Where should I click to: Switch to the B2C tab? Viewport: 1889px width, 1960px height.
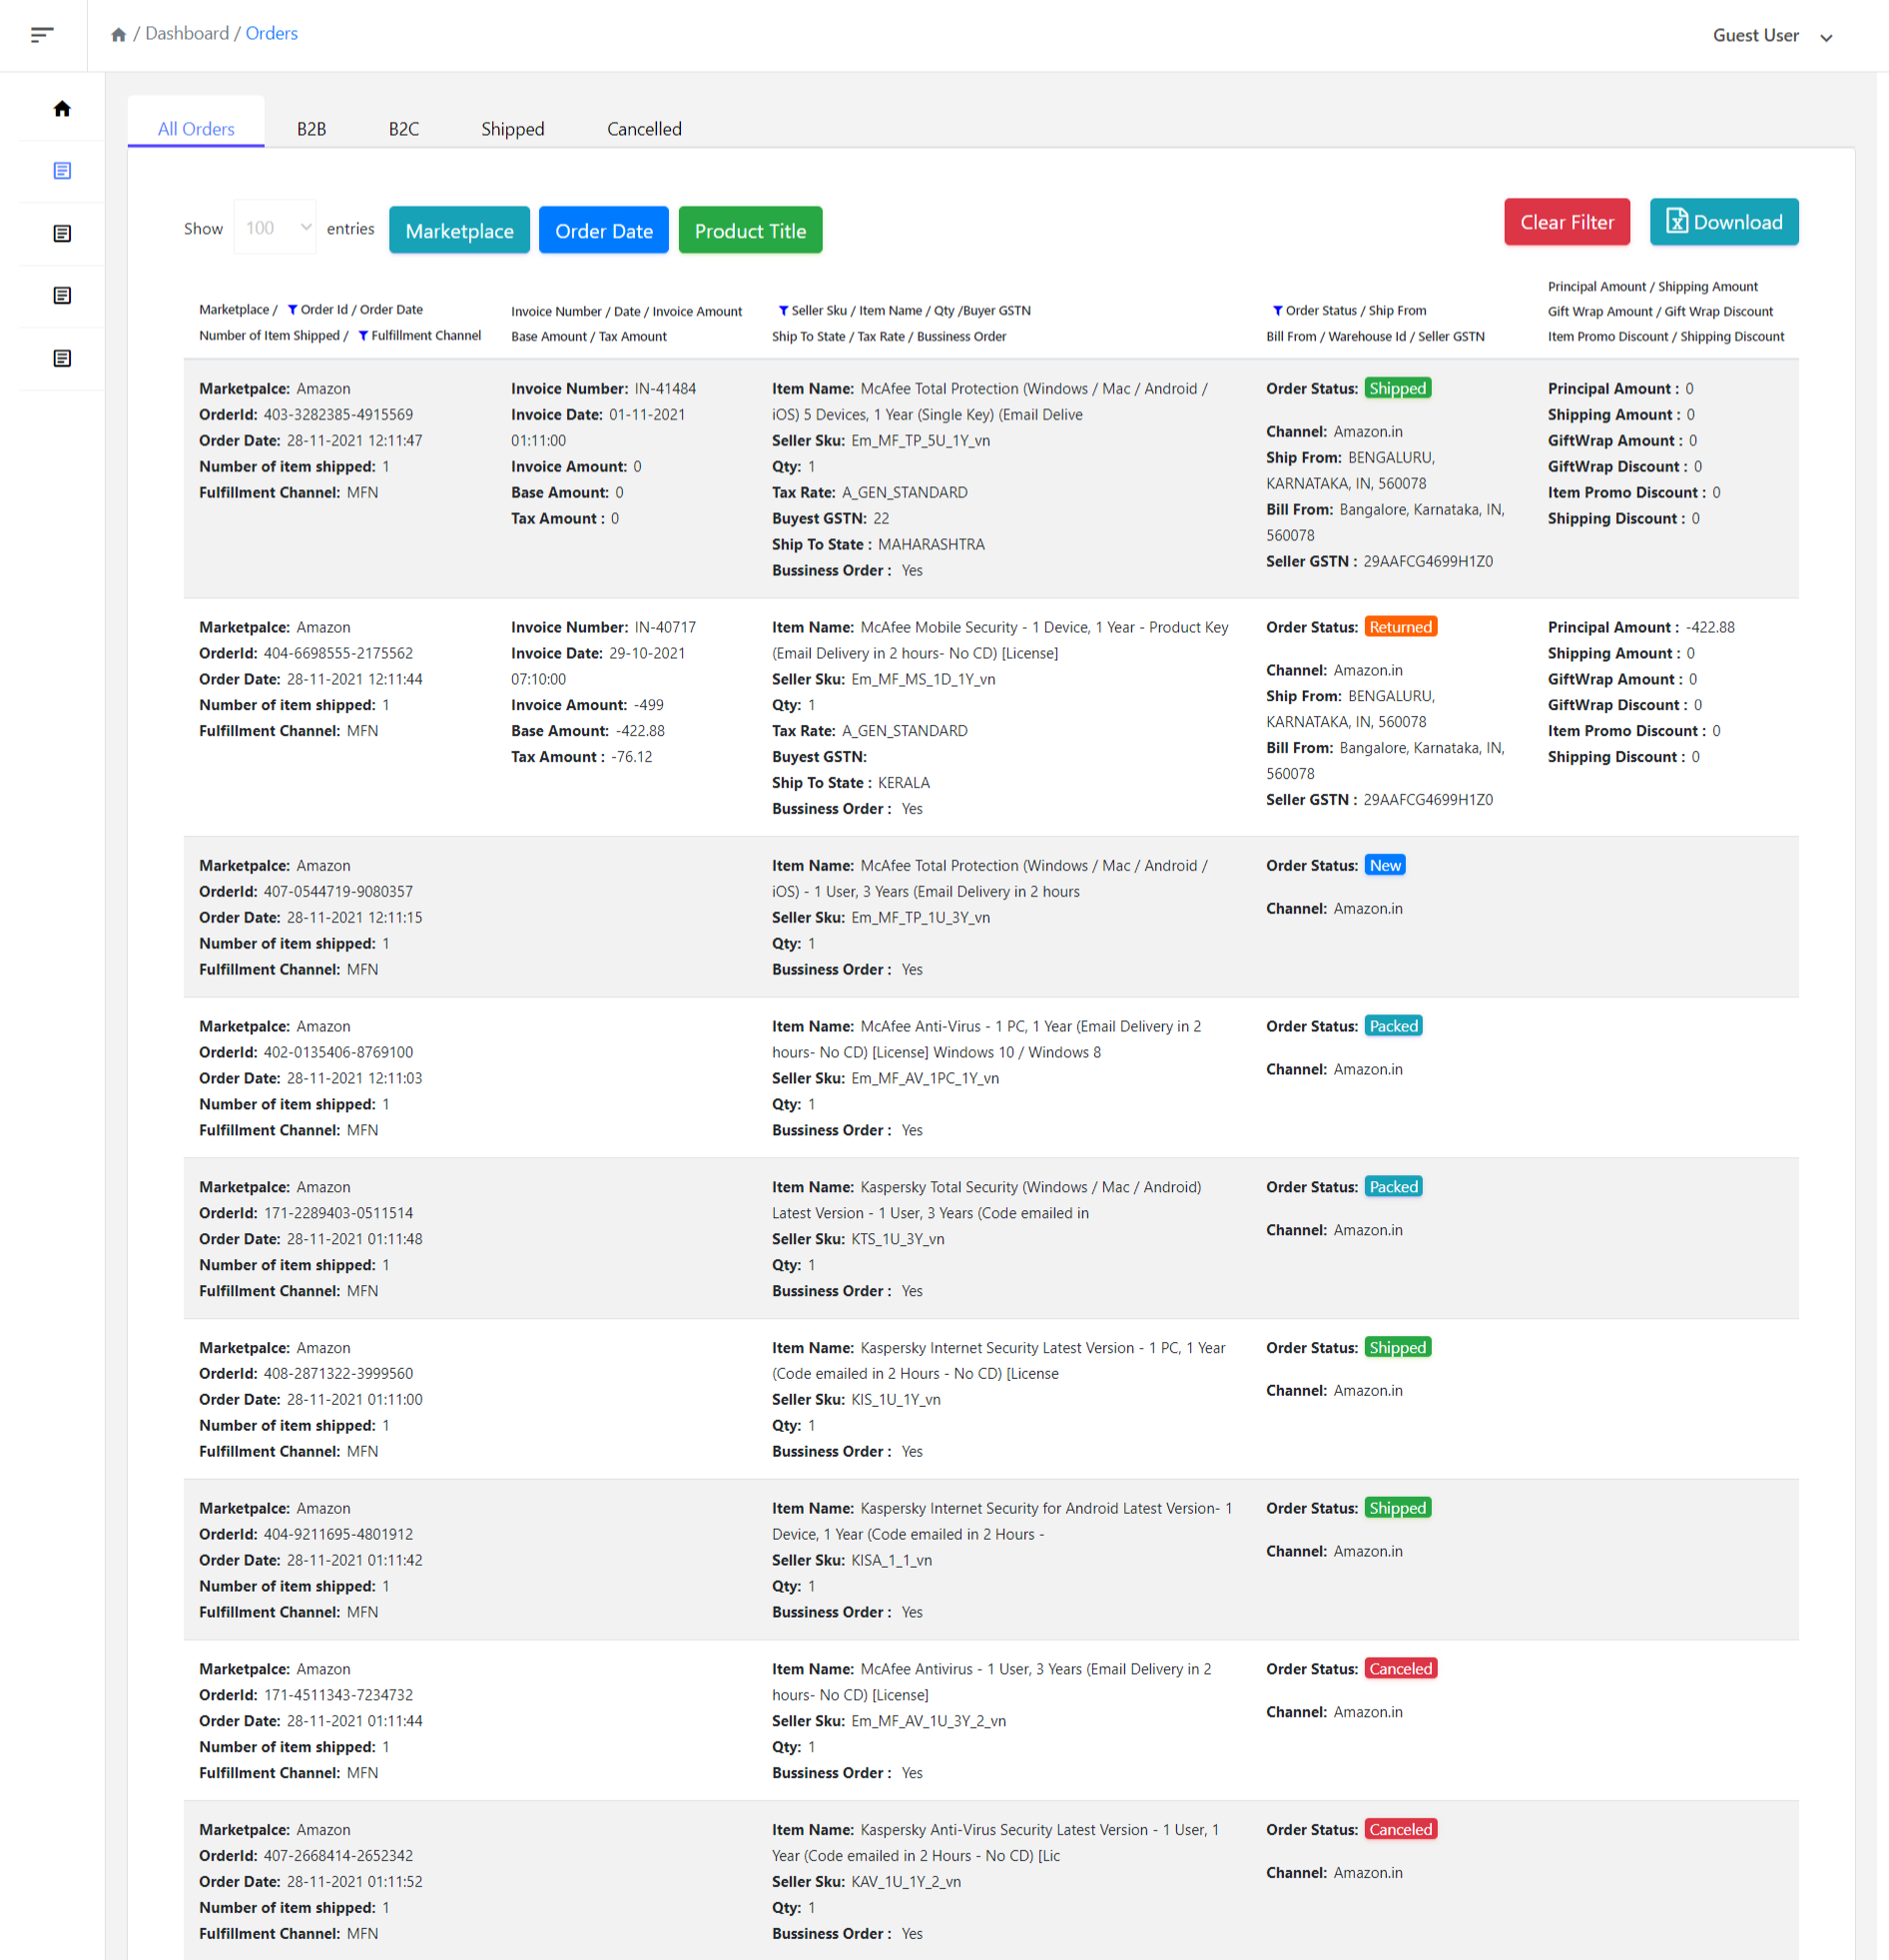coord(403,129)
